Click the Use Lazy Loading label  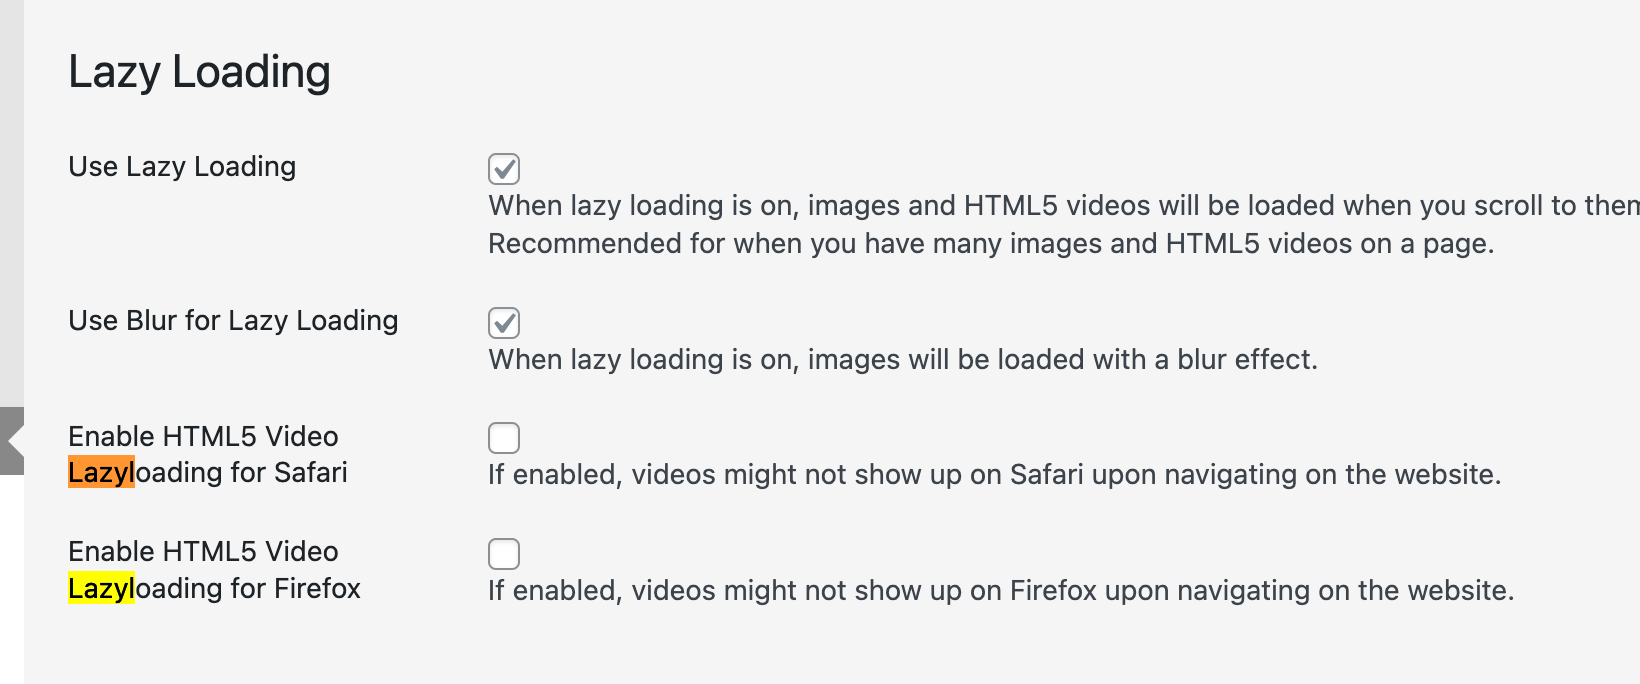182,166
